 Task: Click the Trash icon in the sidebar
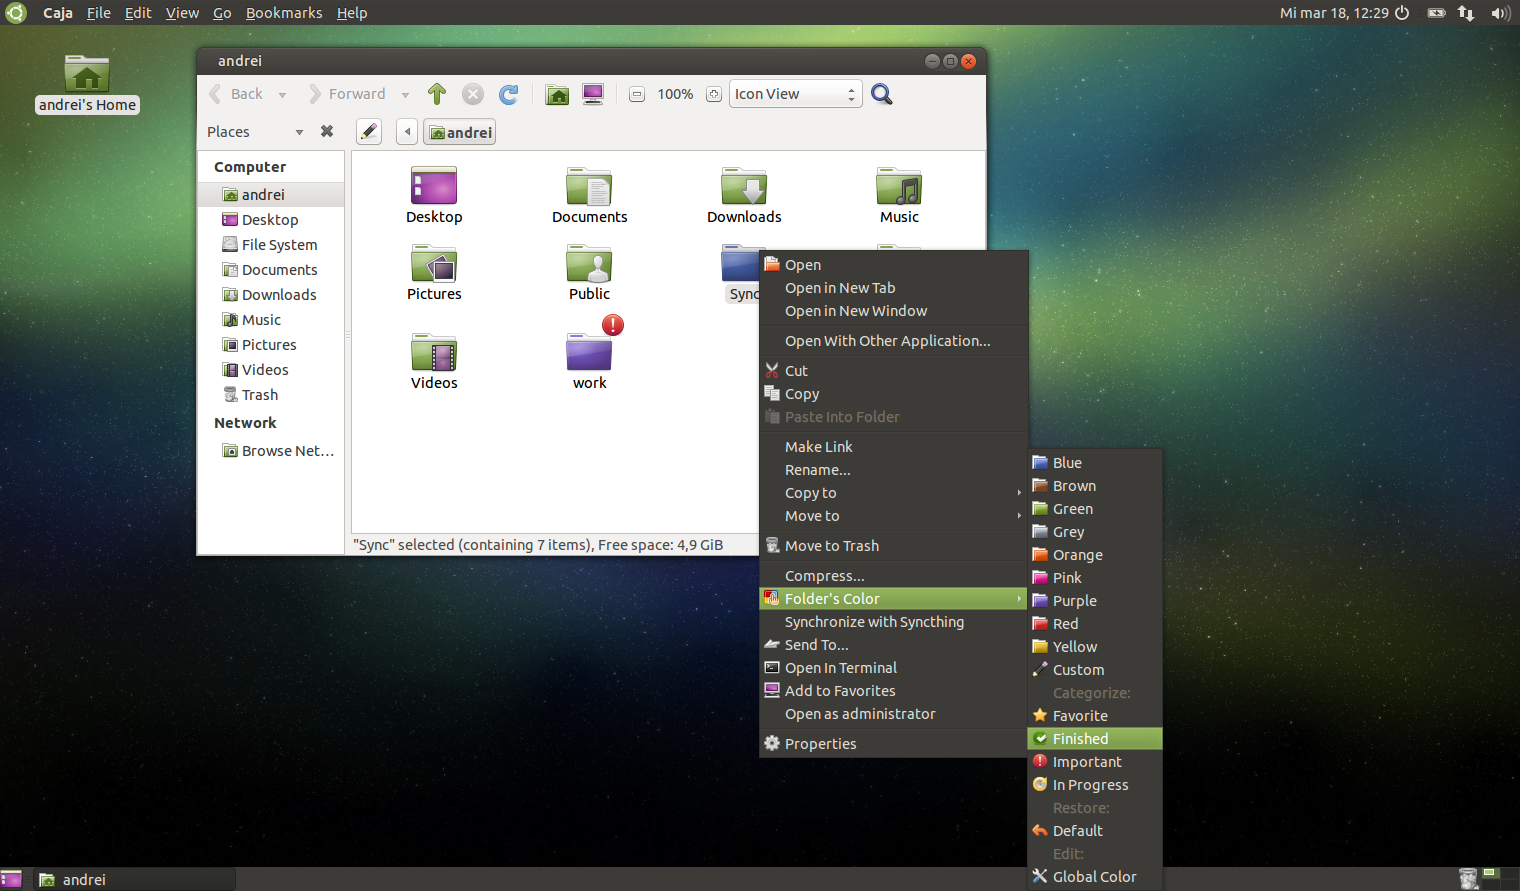click(257, 394)
